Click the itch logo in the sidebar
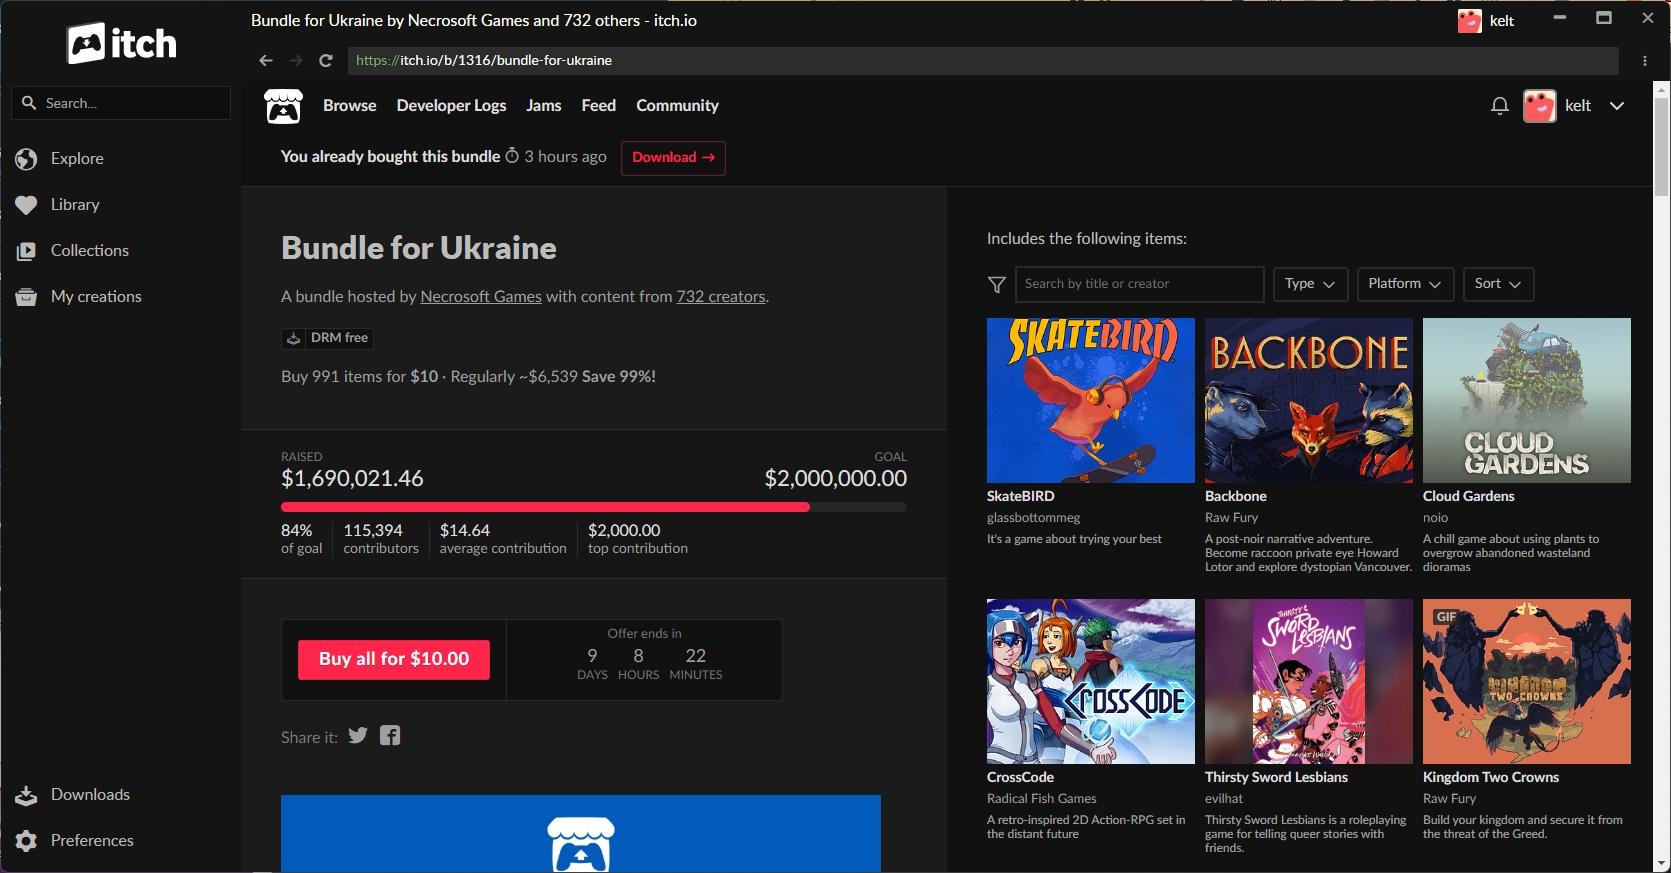 pos(122,43)
